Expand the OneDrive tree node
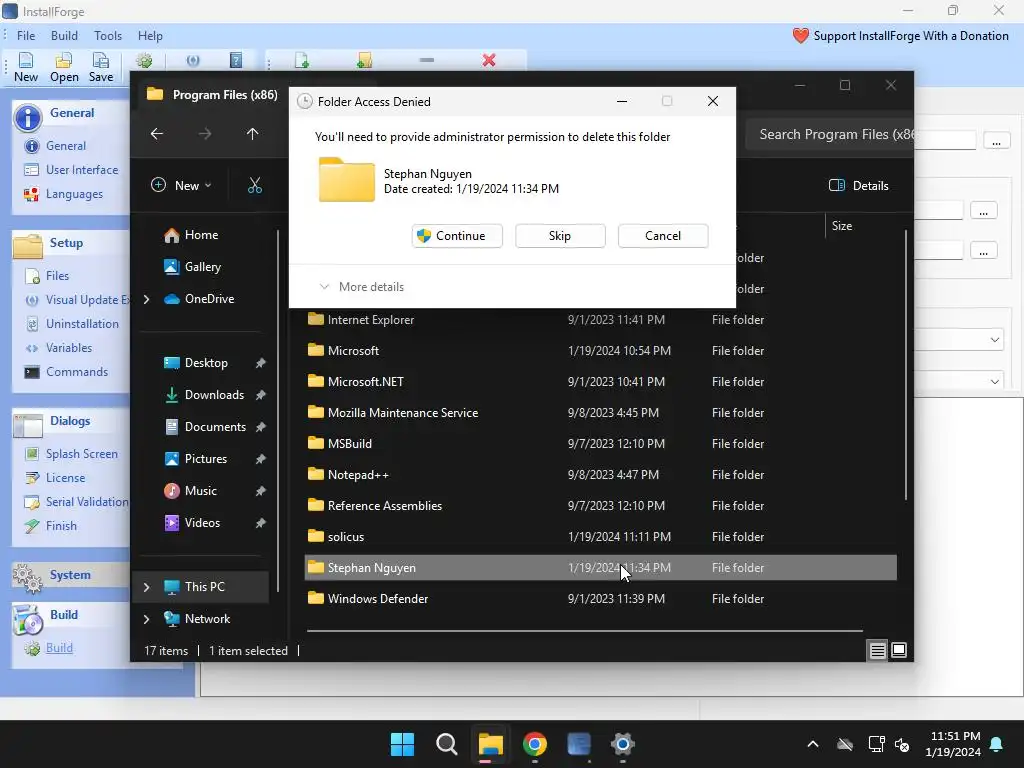 146,299
